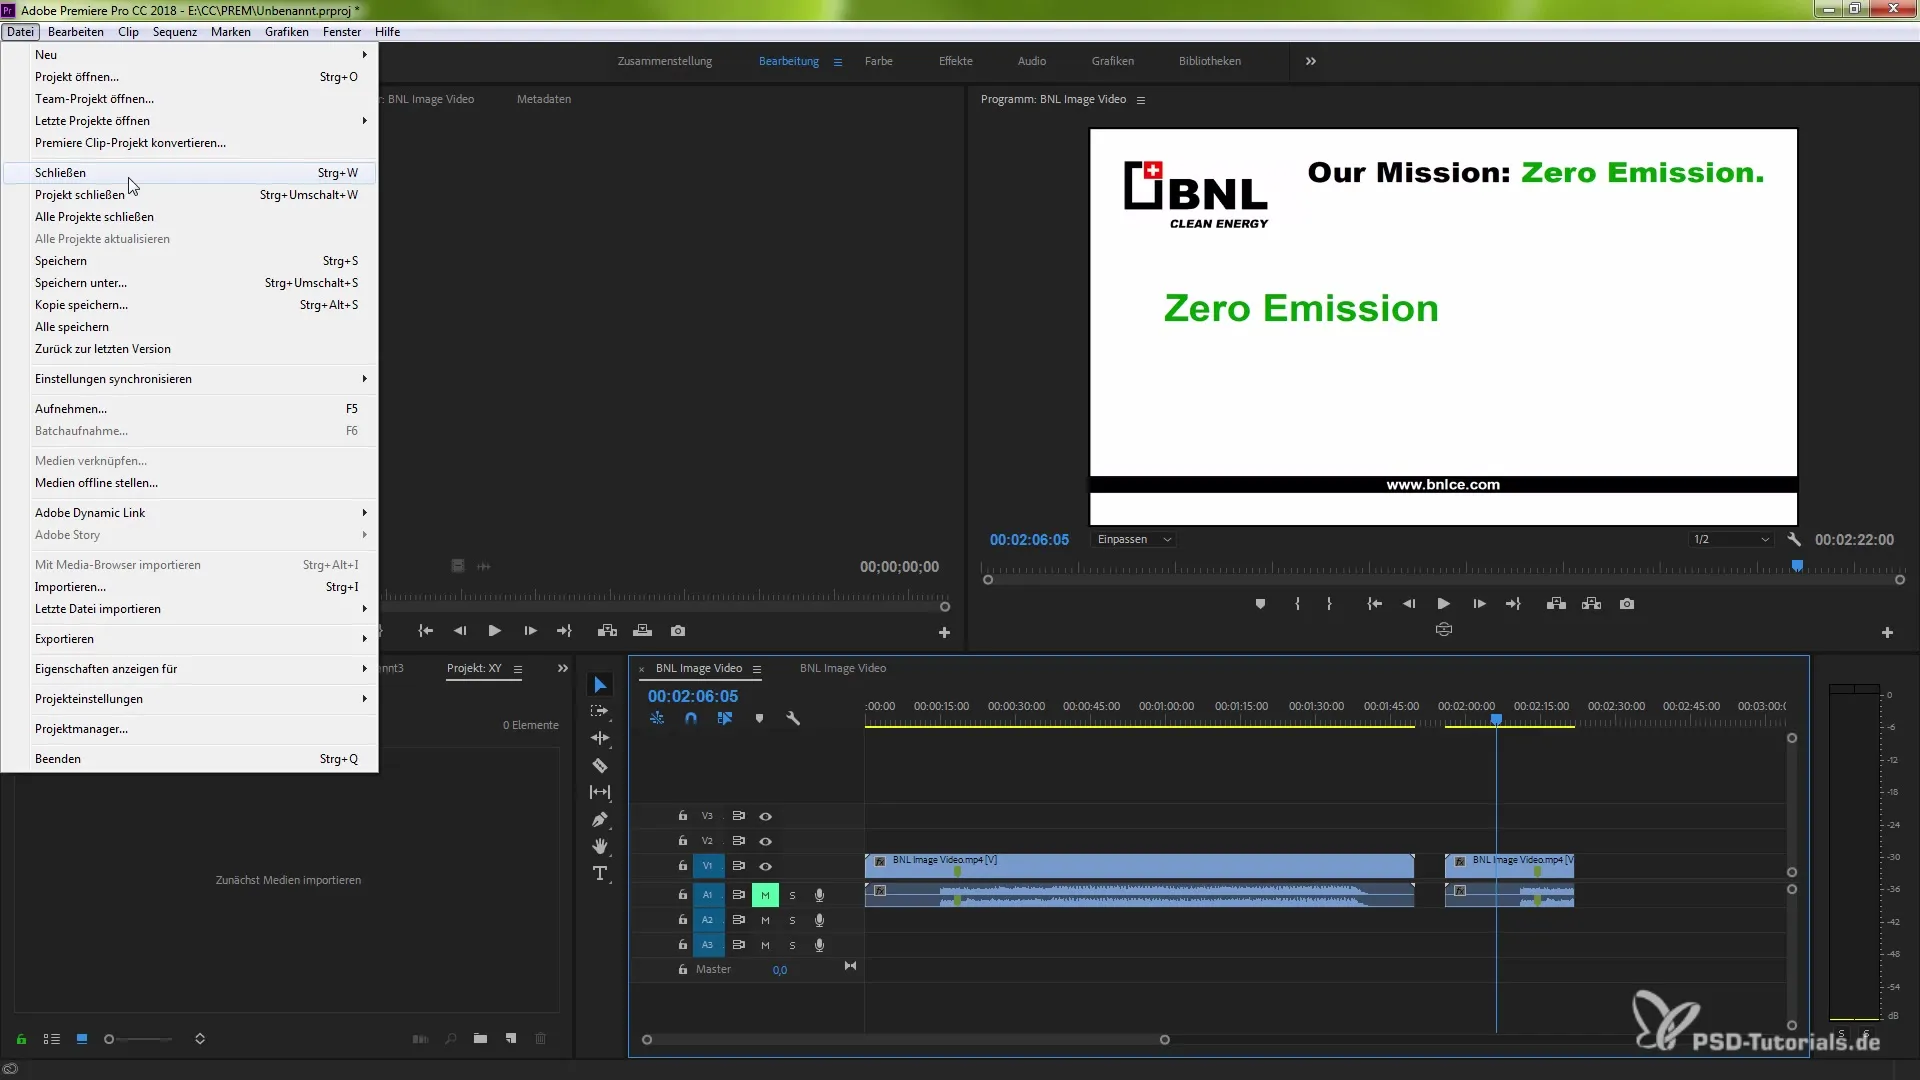This screenshot has width=1920, height=1080.
Task: Select the Ripple Edit tool
Action: [x=600, y=738]
